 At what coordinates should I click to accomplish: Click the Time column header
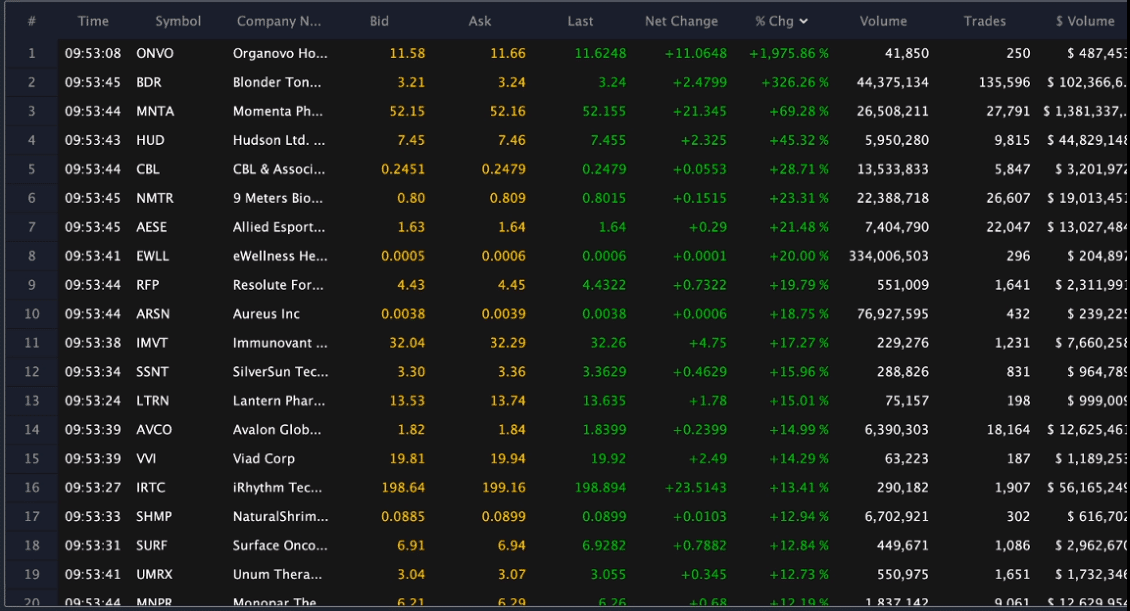tap(93, 22)
